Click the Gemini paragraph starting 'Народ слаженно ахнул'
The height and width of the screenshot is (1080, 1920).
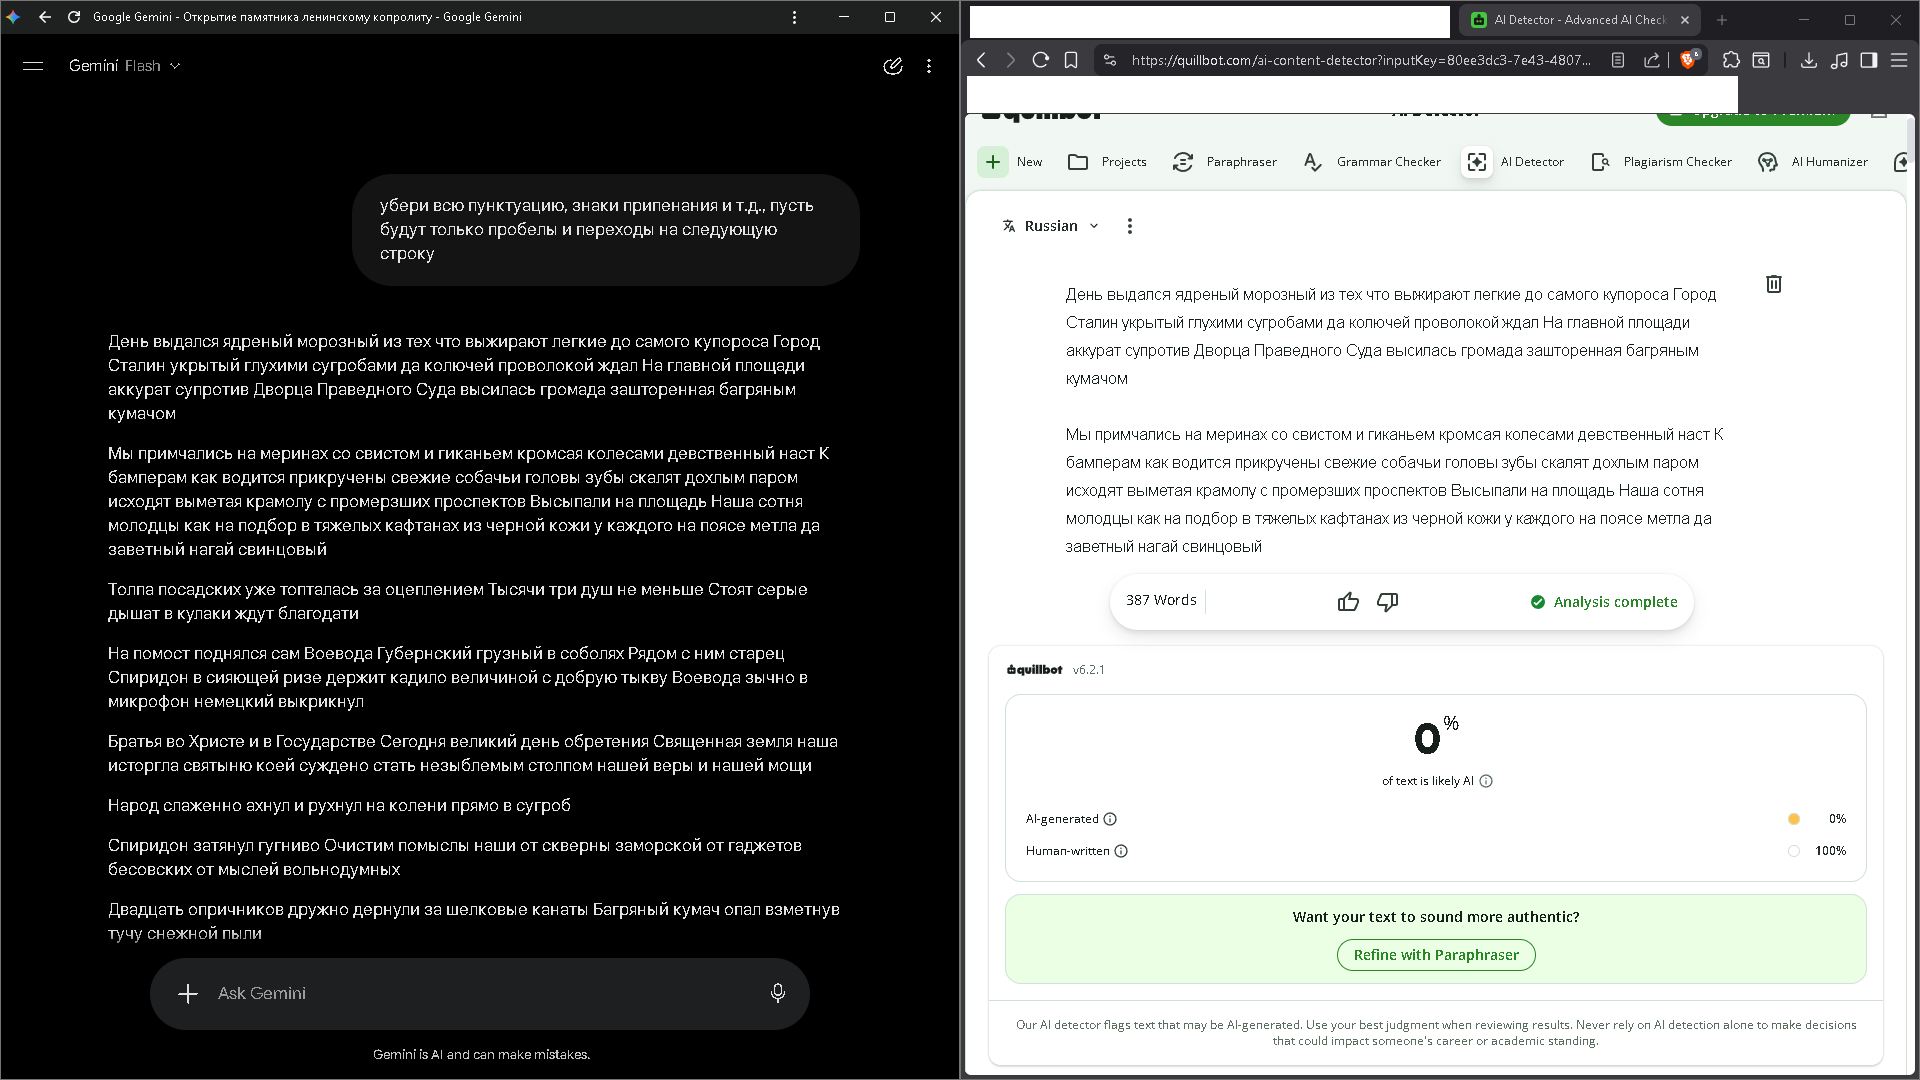pyautogui.click(x=340, y=805)
